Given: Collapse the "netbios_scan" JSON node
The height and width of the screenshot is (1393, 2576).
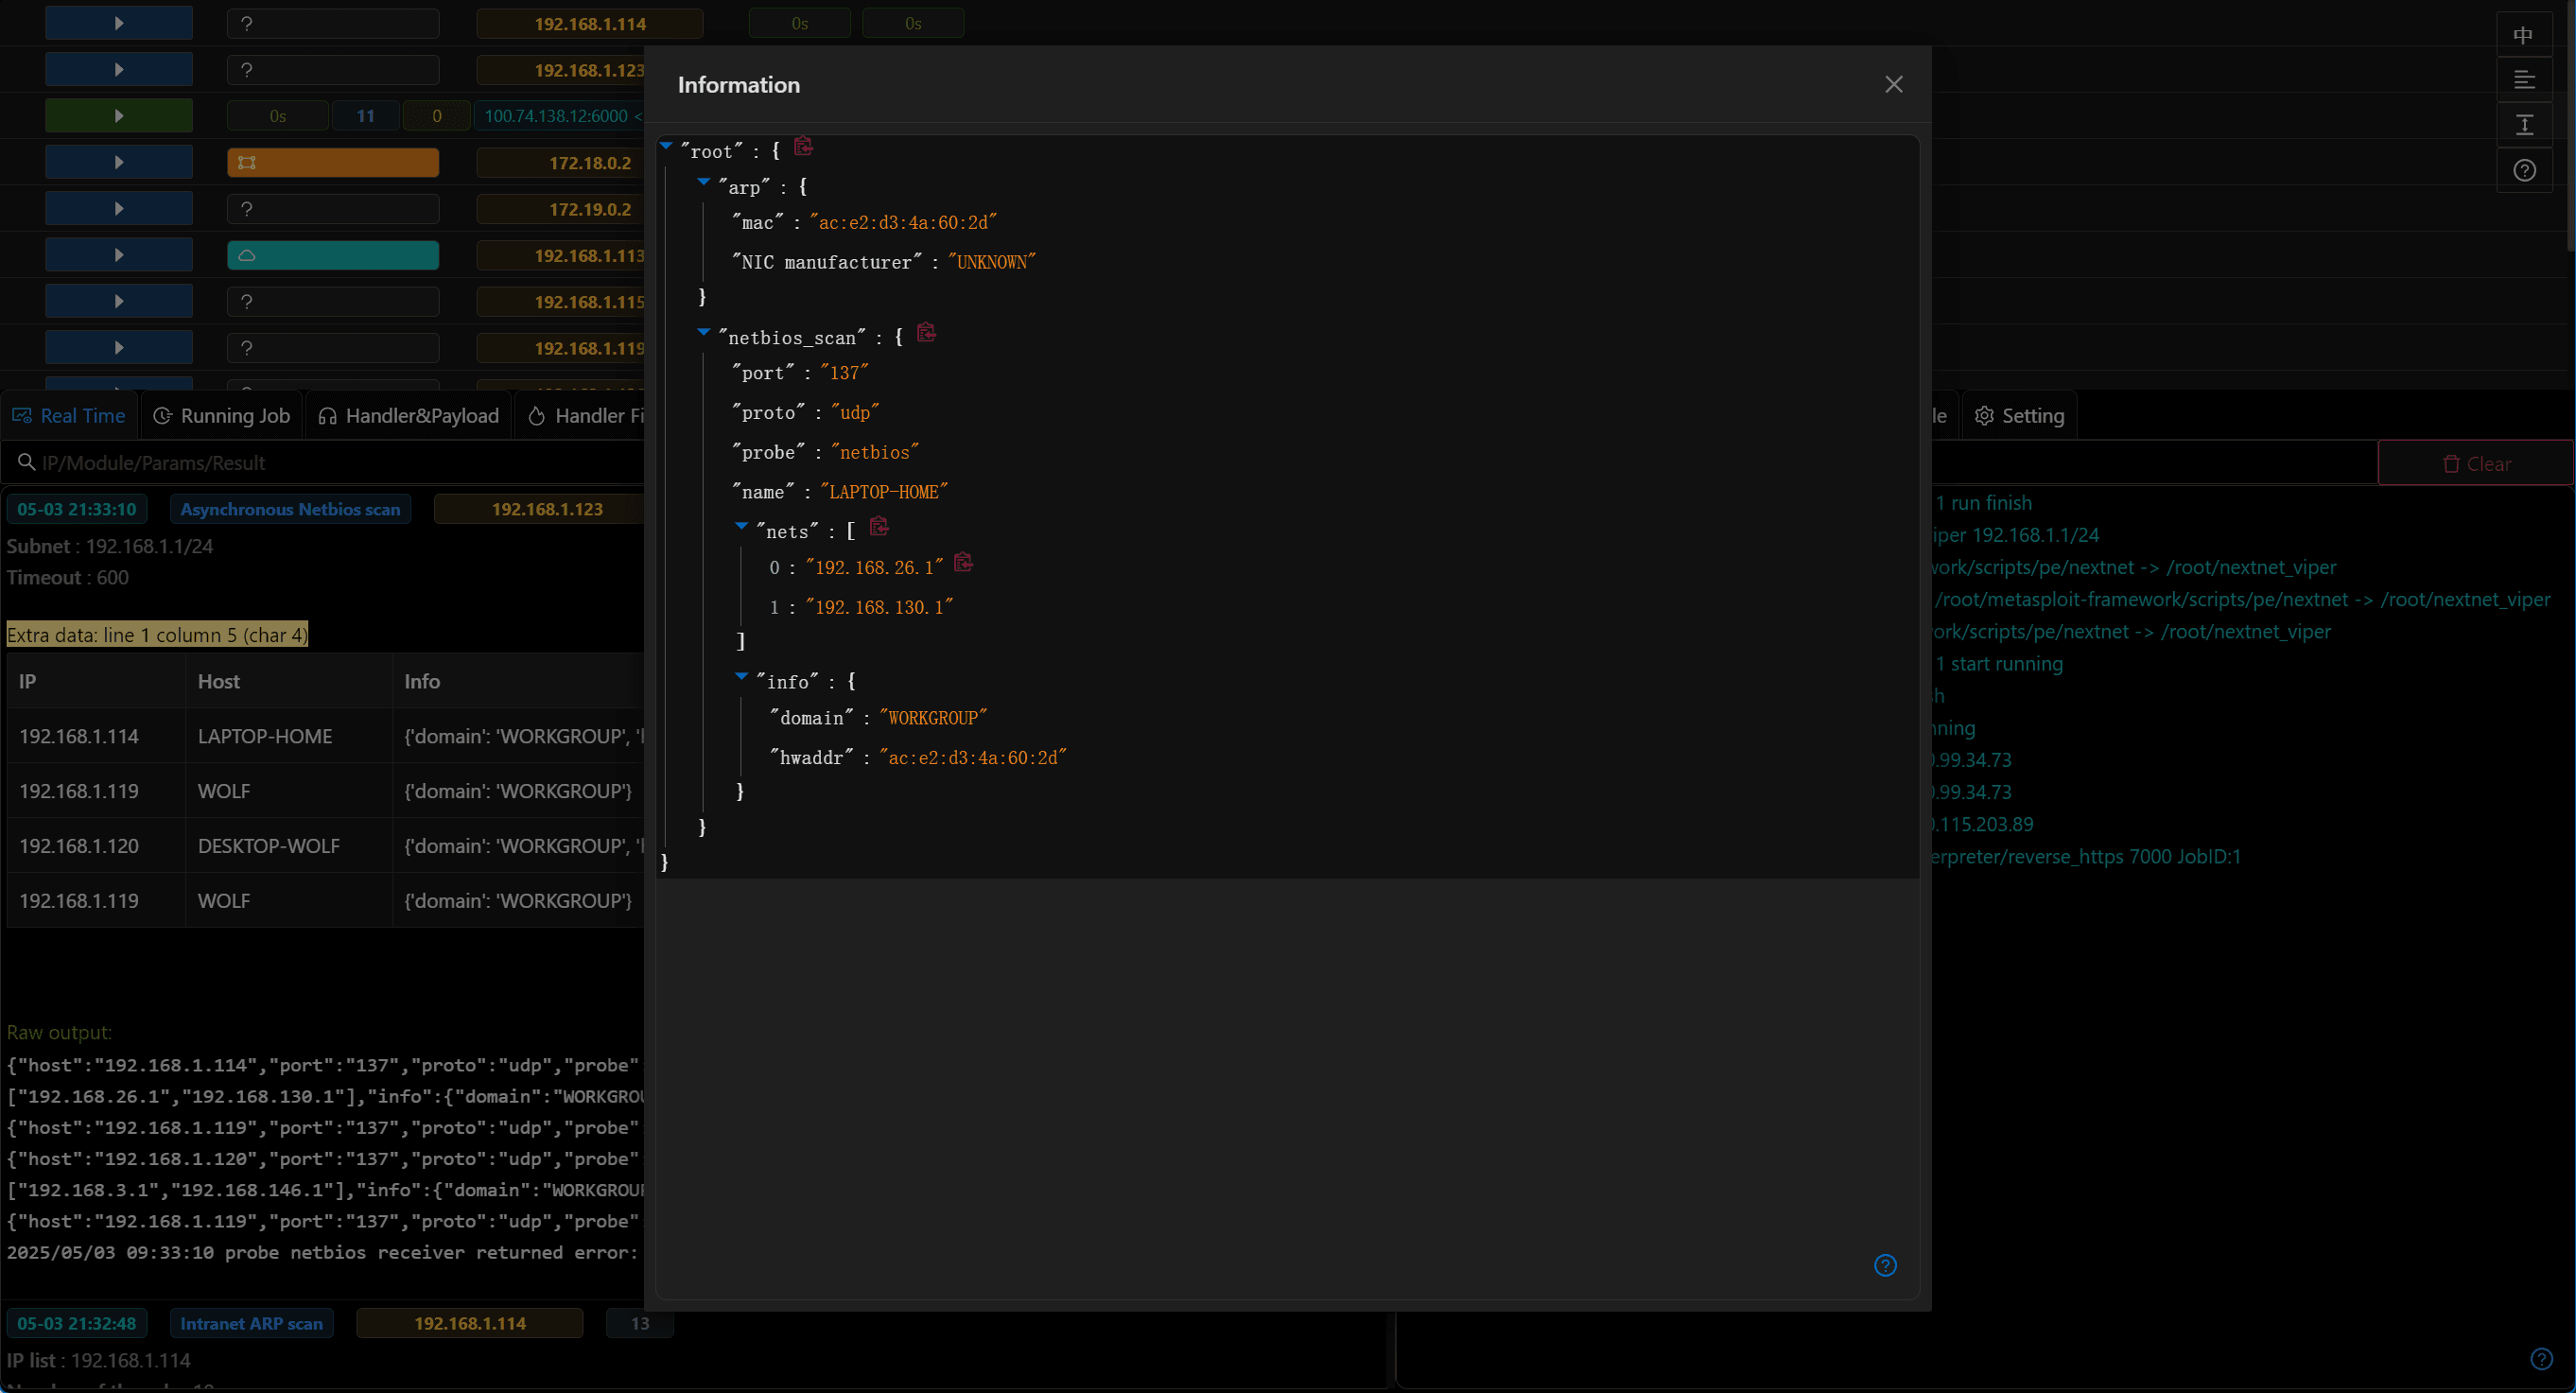Looking at the screenshot, I should [704, 332].
